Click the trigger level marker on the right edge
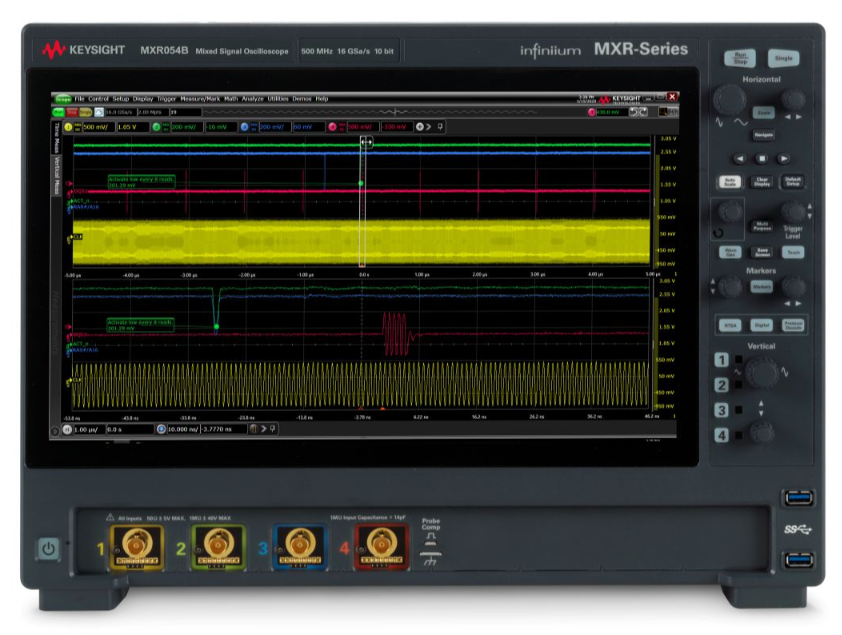 (x=655, y=200)
